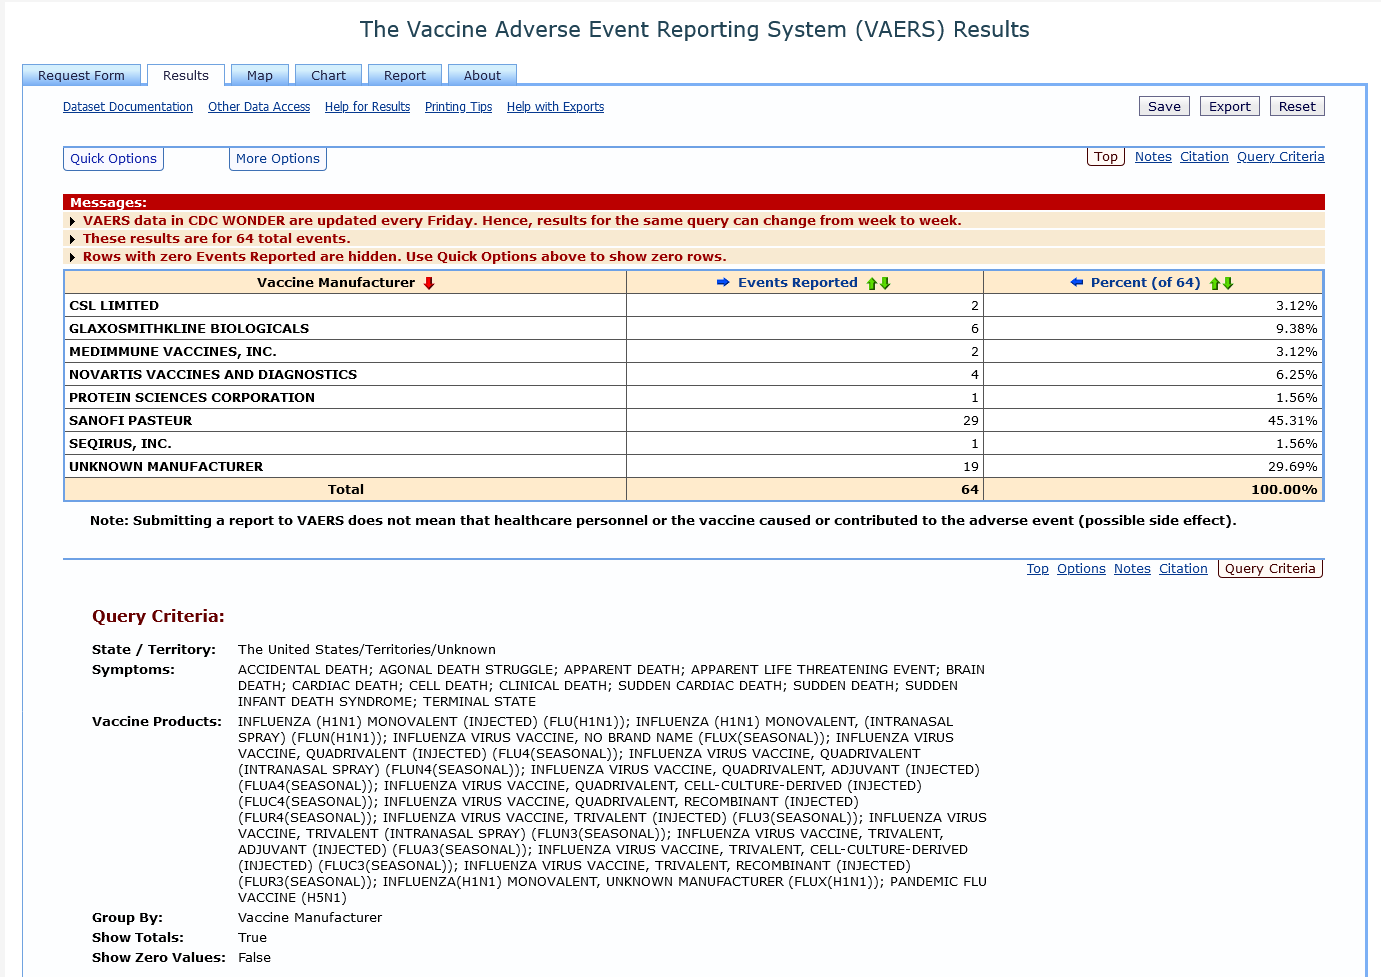The image size is (1381, 977).
Task: Open the About tab
Action: click(482, 75)
